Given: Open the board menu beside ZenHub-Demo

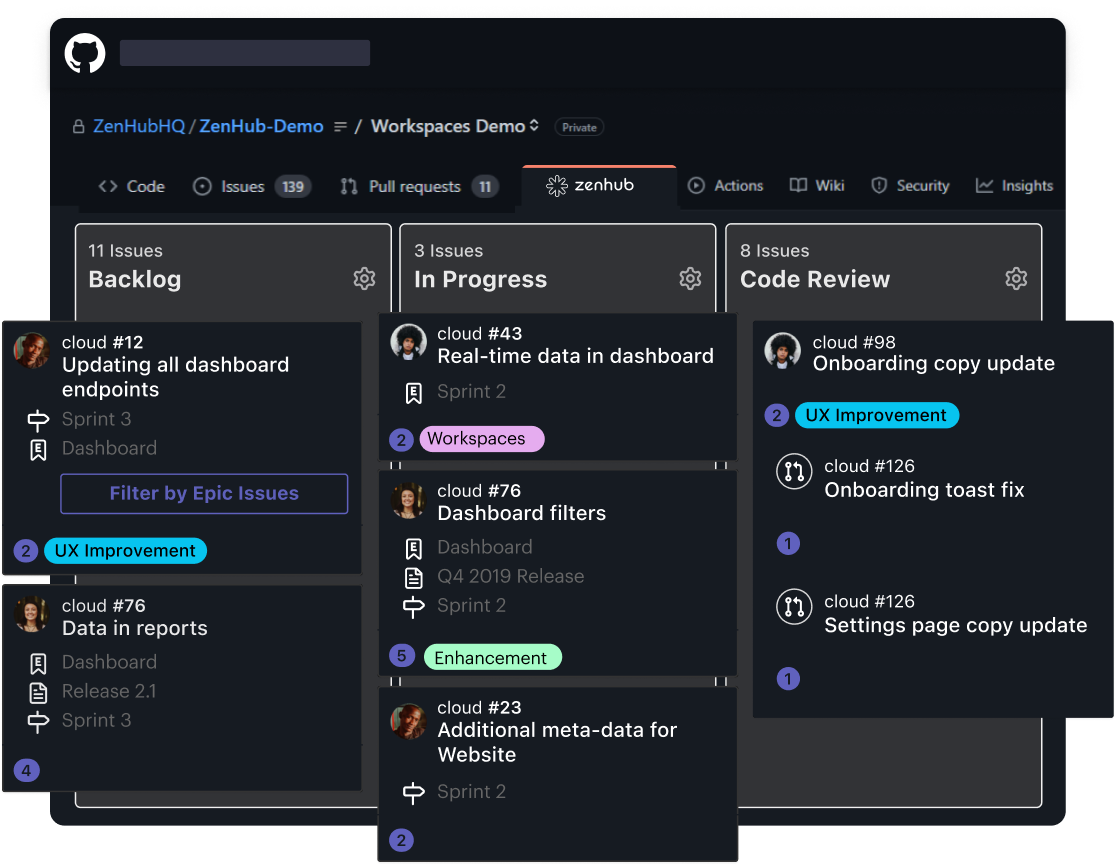Looking at the screenshot, I should (340, 126).
